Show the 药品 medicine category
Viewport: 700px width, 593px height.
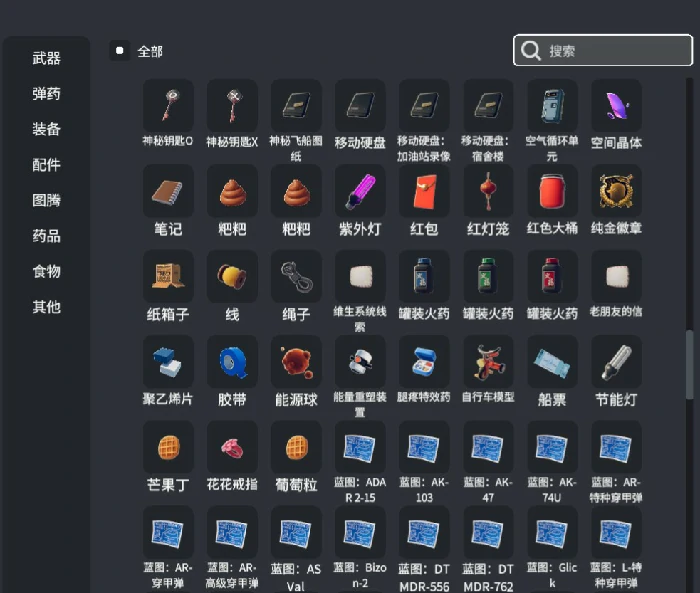[46, 236]
